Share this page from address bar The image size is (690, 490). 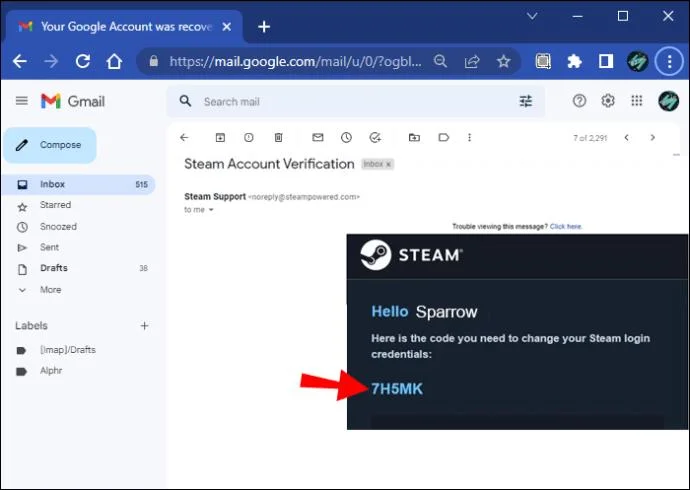coord(472,62)
